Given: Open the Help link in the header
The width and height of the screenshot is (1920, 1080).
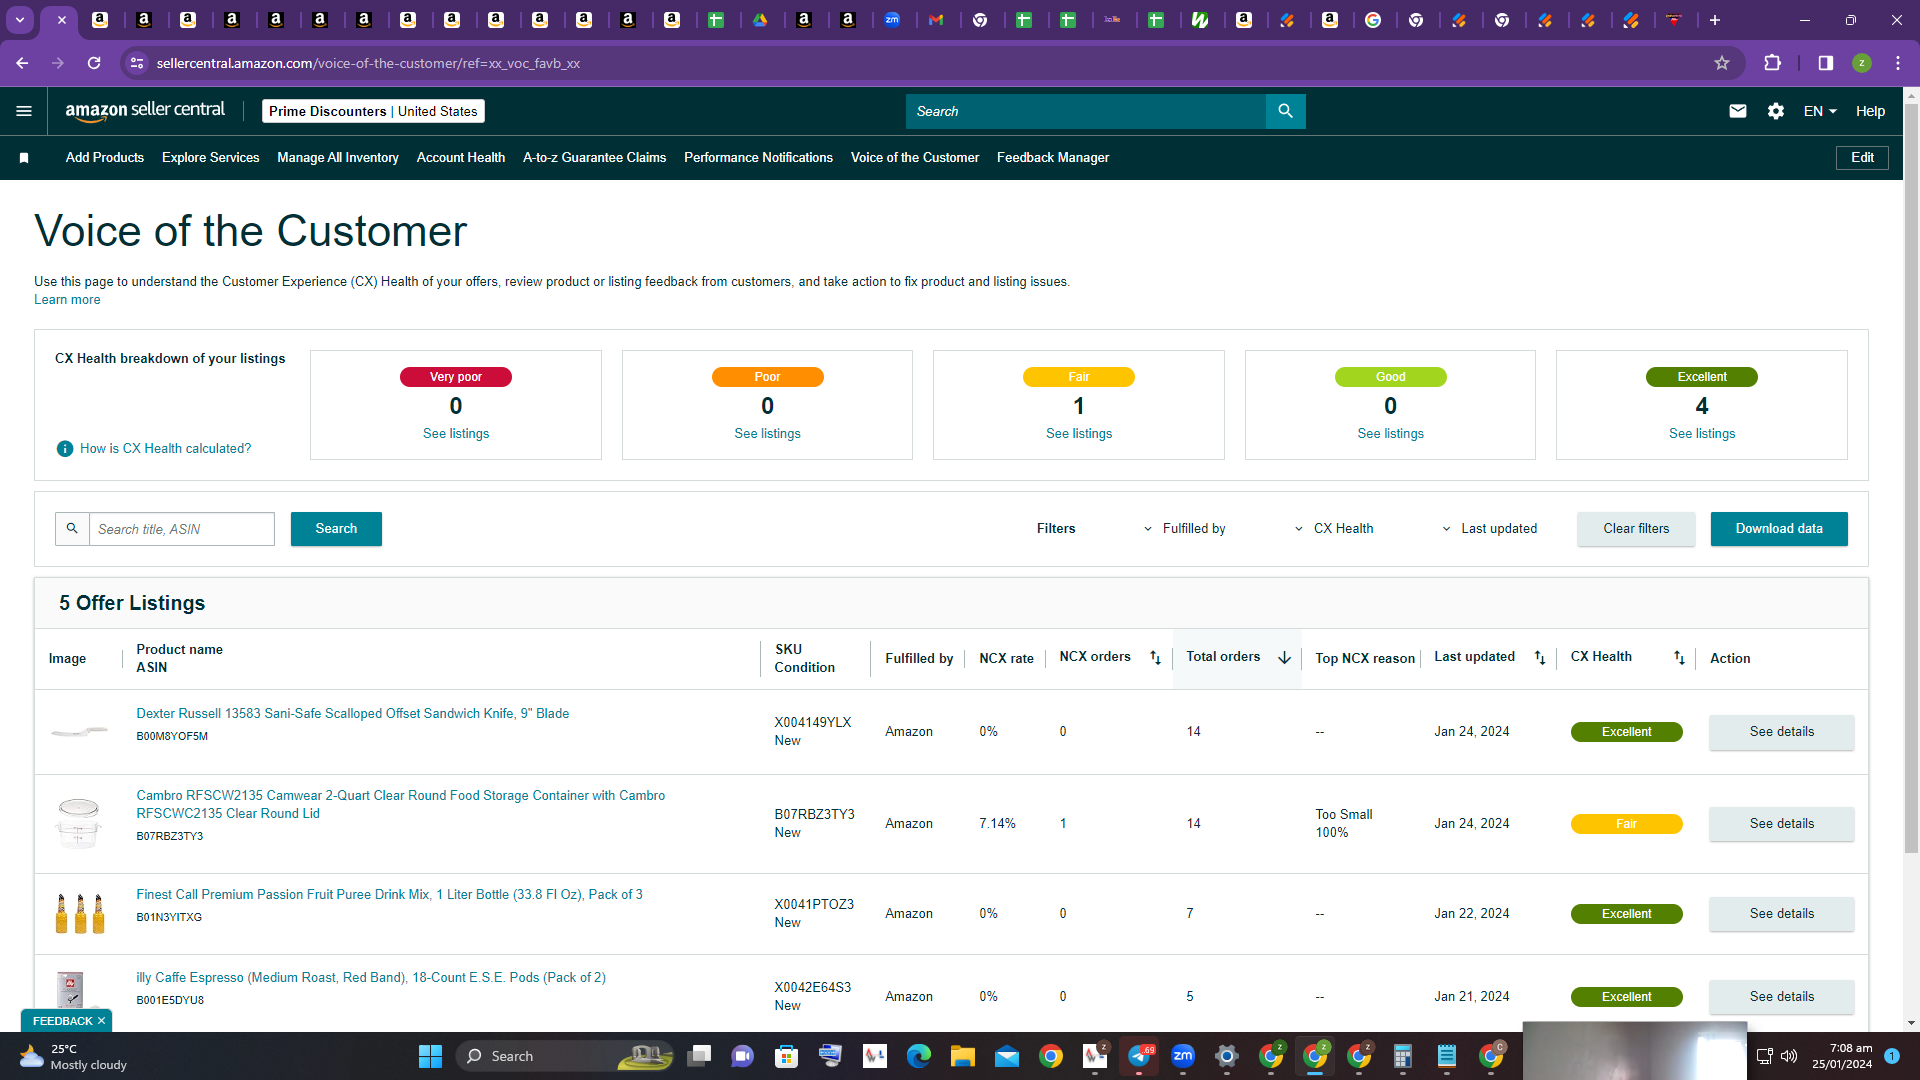Looking at the screenshot, I should tap(1870, 111).
